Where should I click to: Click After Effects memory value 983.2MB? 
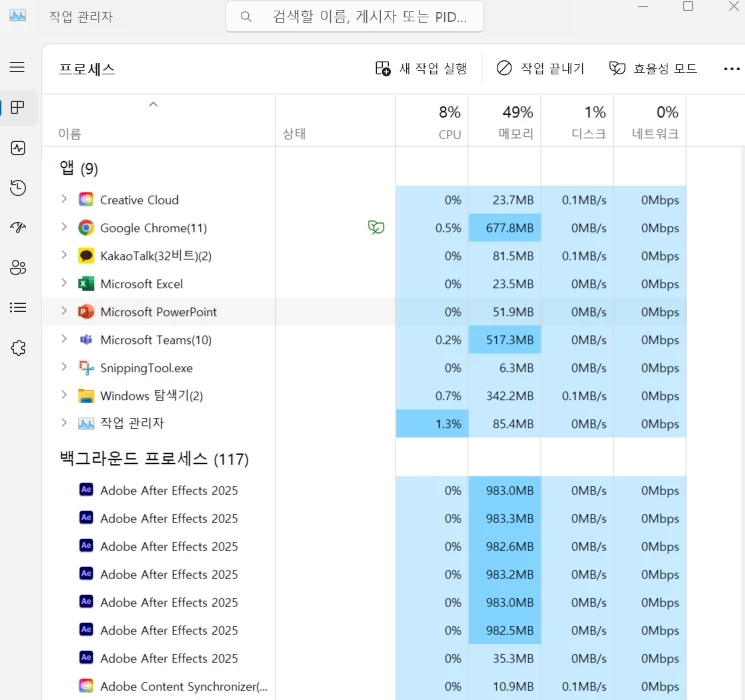[x=509, y=575]
